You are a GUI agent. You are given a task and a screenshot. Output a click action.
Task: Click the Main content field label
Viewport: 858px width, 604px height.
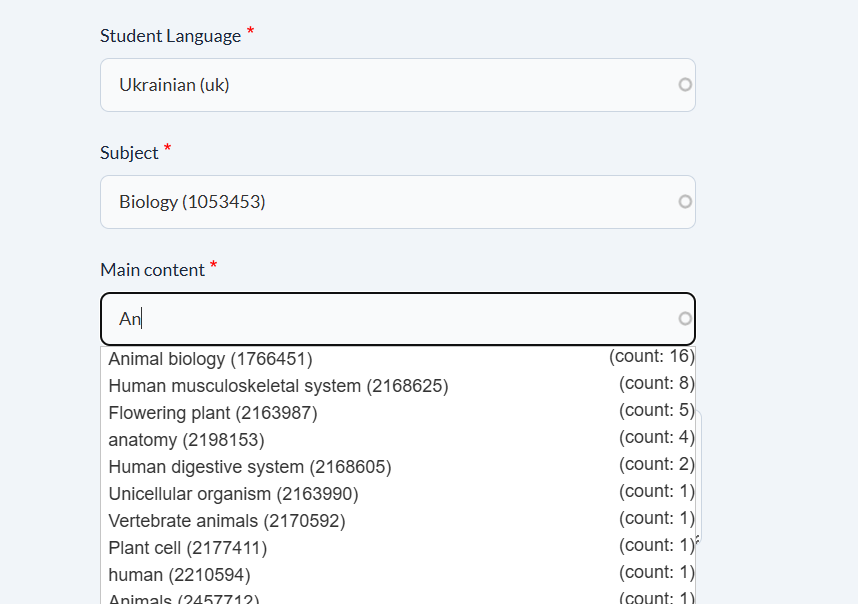click(x=152, y=270)
